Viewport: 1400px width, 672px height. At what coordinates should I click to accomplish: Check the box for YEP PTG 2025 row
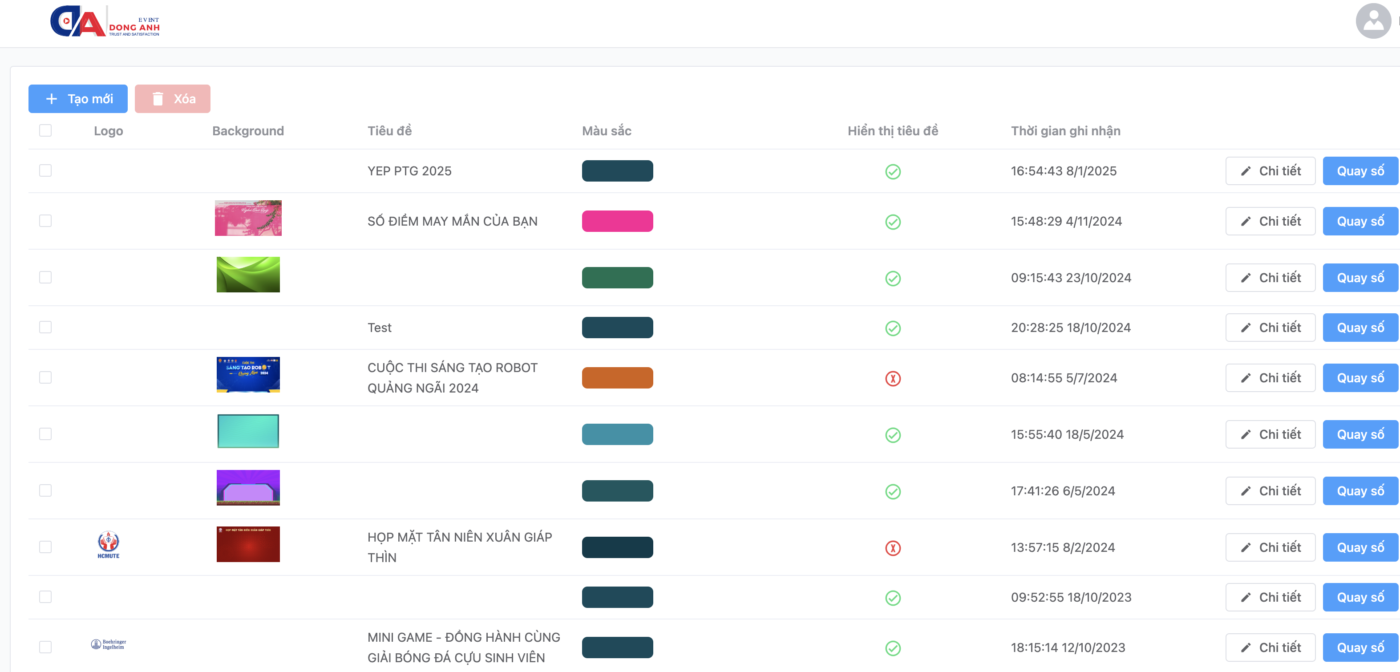[45, 171]
